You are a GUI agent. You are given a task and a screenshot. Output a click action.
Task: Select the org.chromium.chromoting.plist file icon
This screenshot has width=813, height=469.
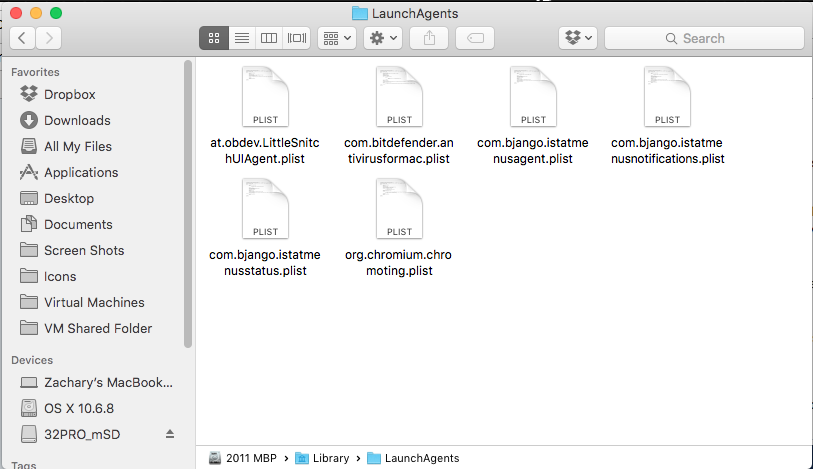399,208
